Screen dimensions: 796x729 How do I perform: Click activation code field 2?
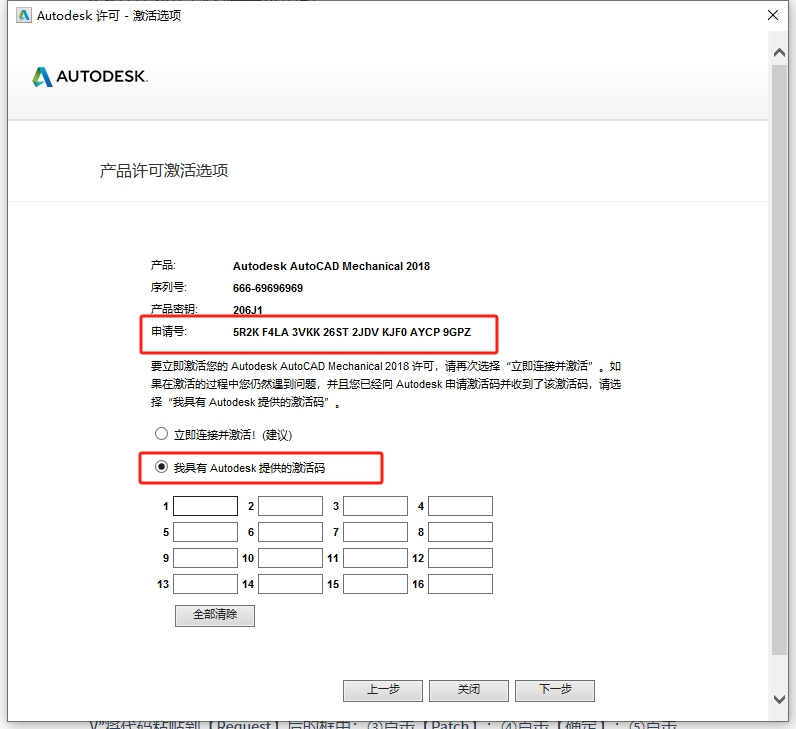point(290,506)
